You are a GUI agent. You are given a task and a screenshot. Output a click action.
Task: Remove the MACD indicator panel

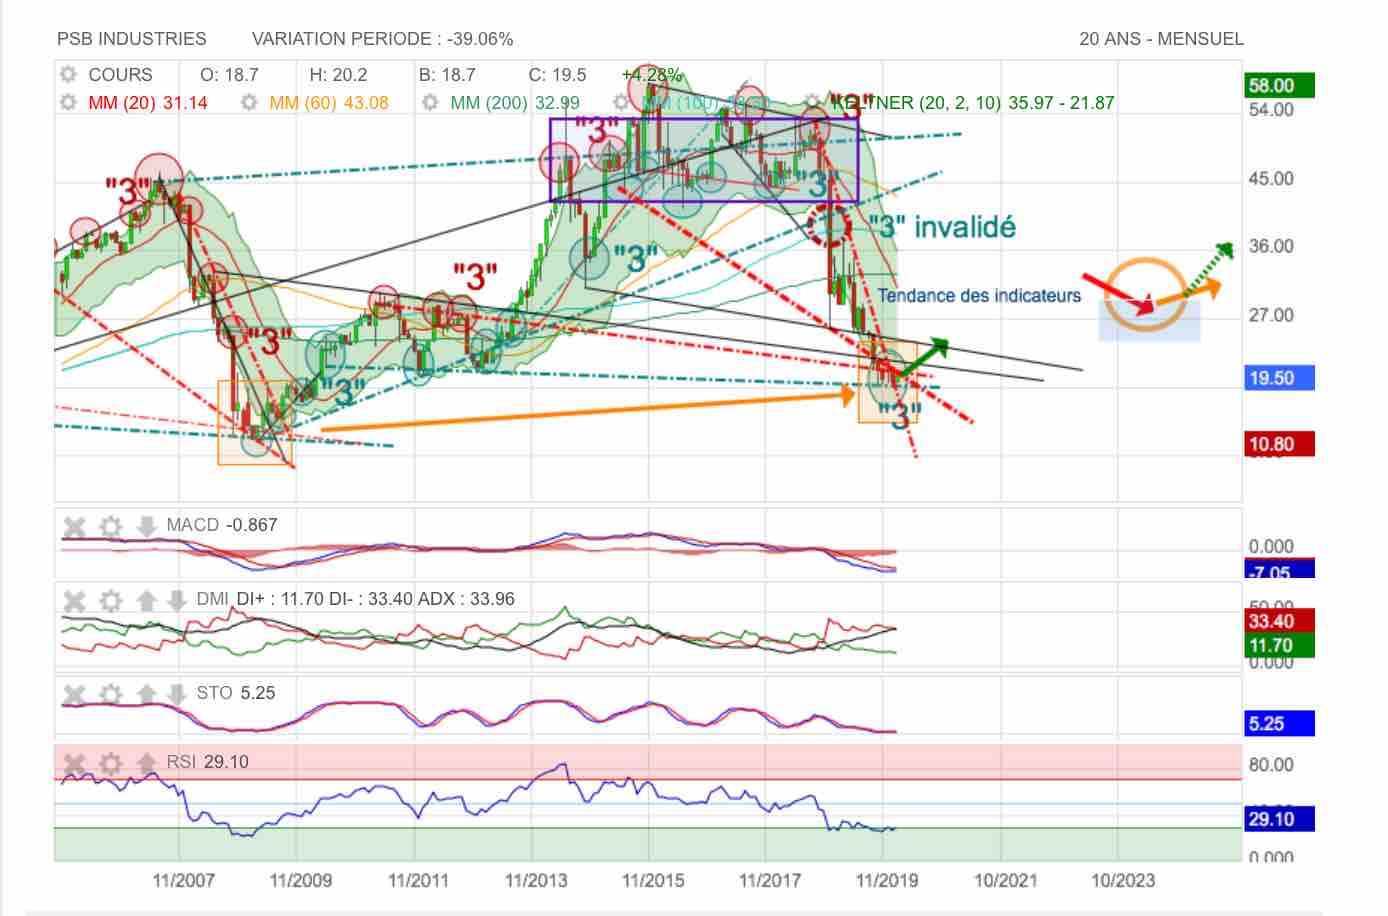(74, 526)
